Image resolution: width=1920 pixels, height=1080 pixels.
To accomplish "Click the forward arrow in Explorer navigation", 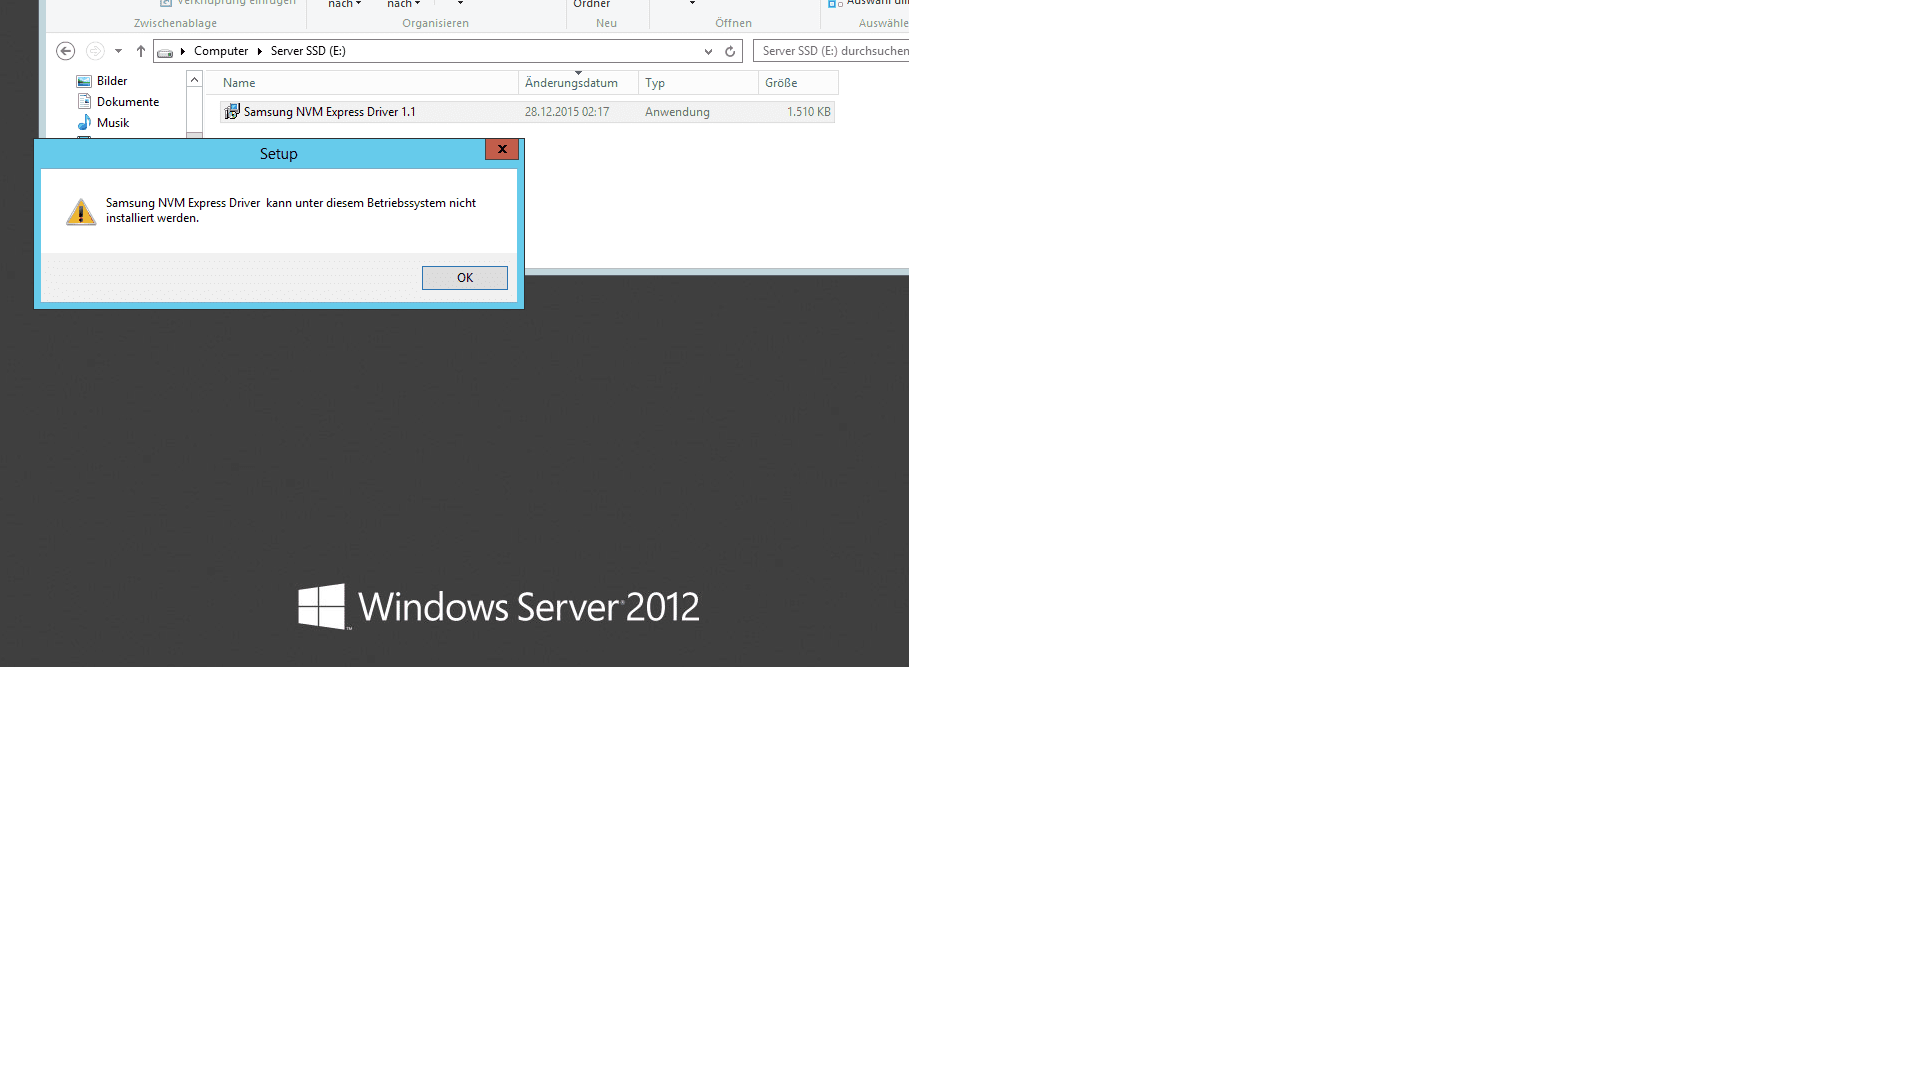I will [95, 51].
